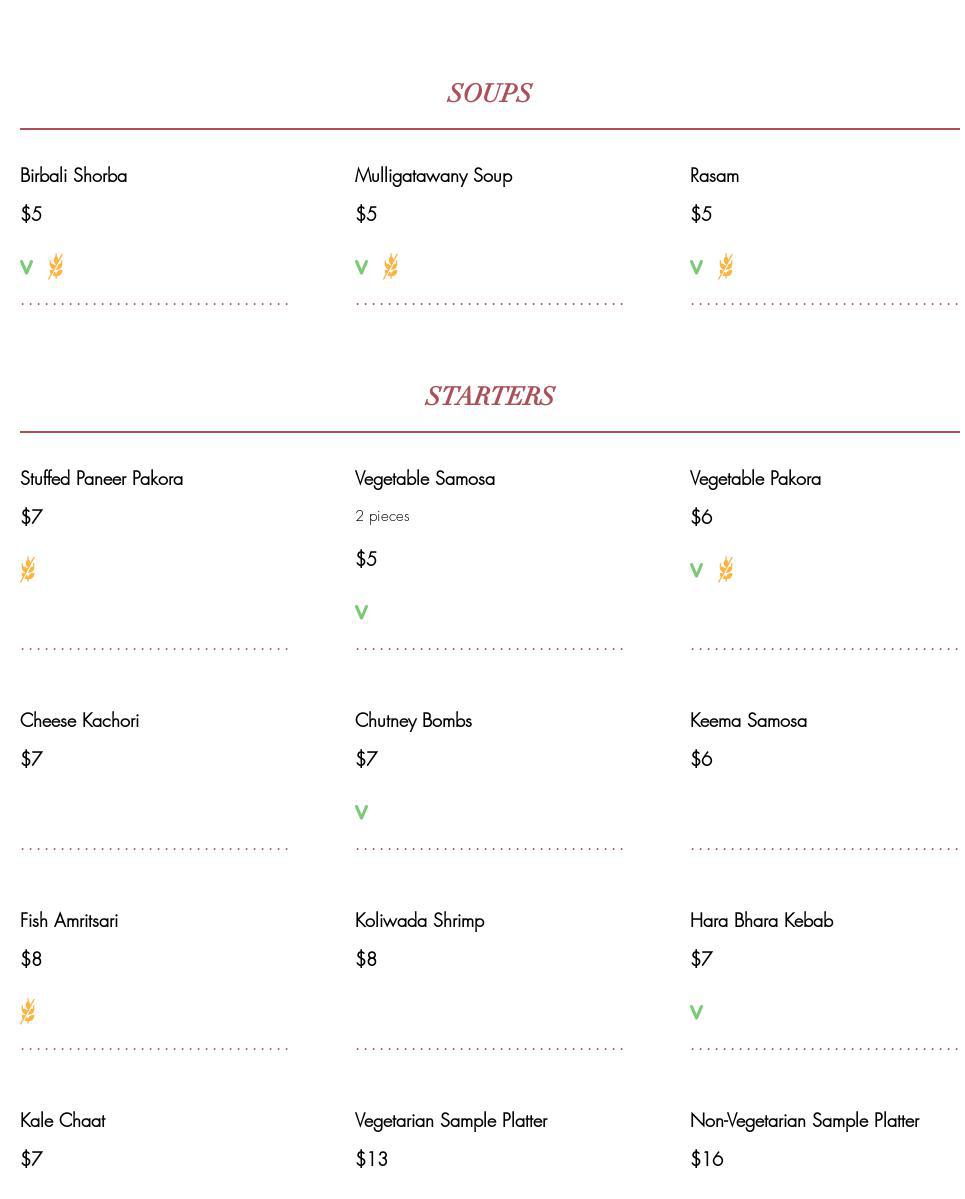The image size is (965, 1199).
Task: Select the Keema Samosa menu item
Action: tap(748, 721)
